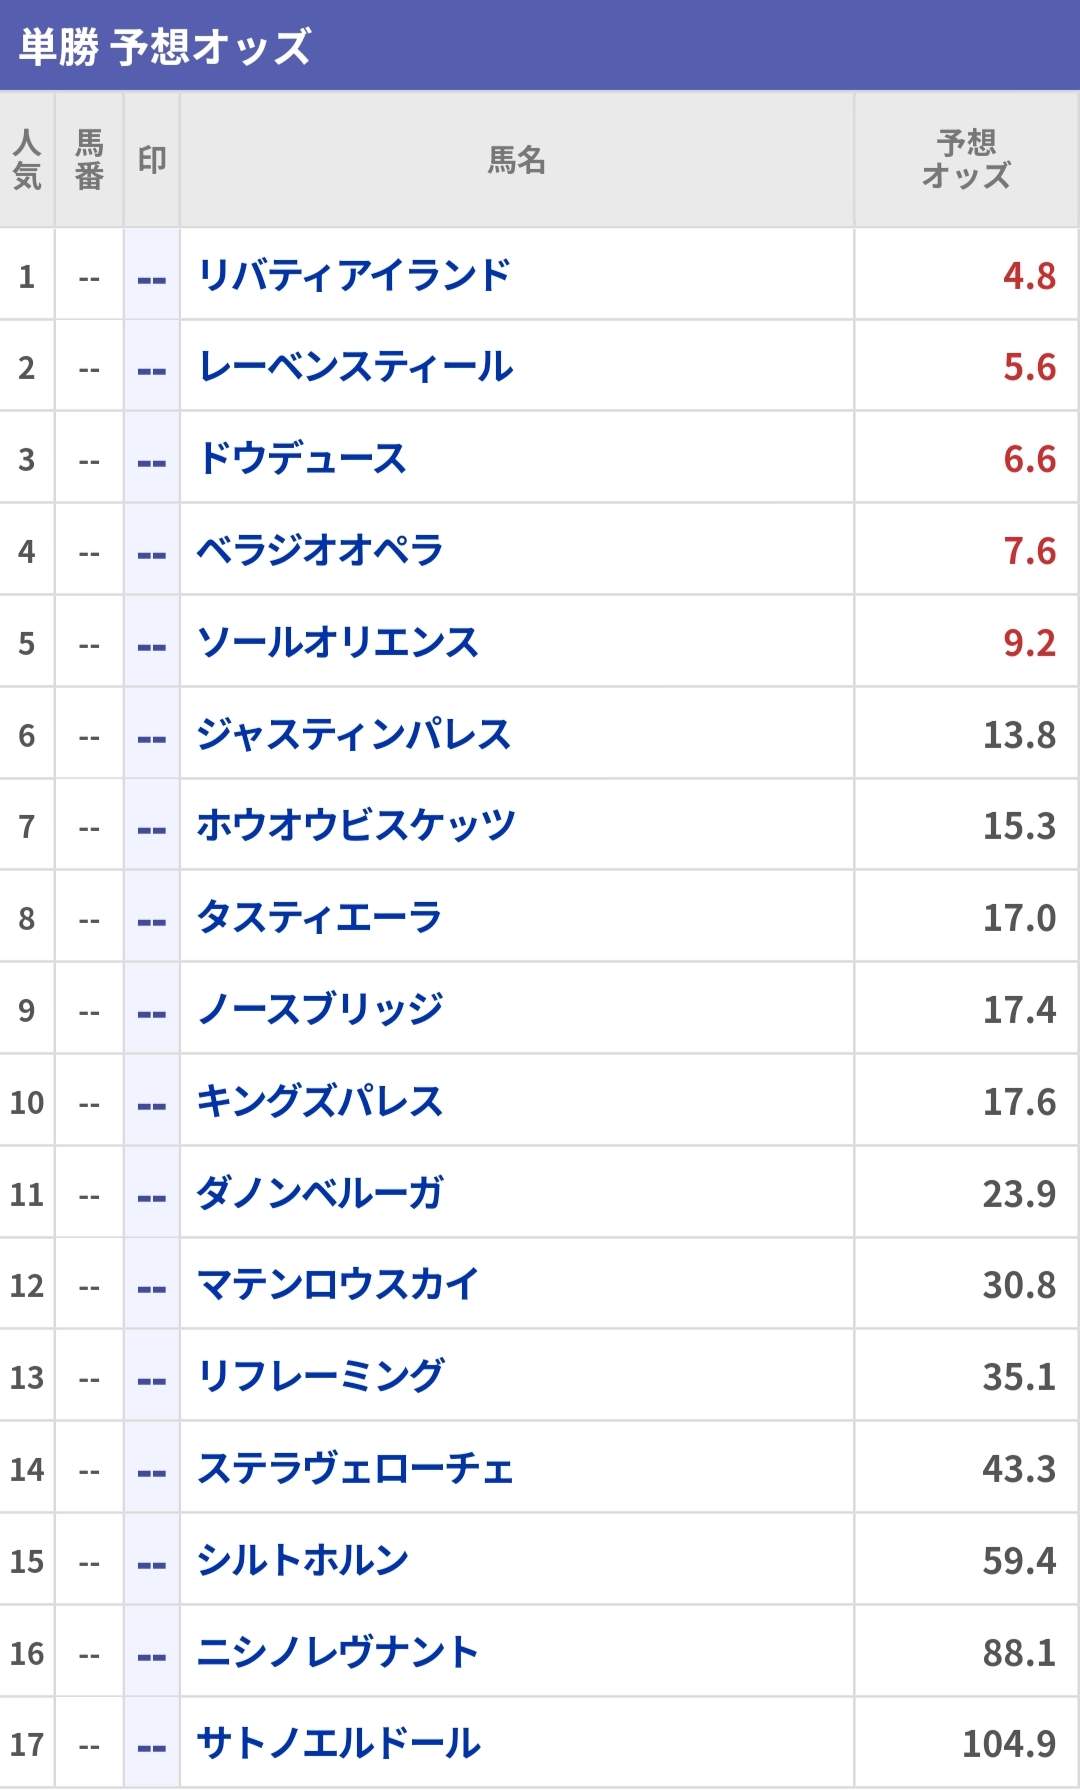Open タスティエーラ horse page

[320, 918]
